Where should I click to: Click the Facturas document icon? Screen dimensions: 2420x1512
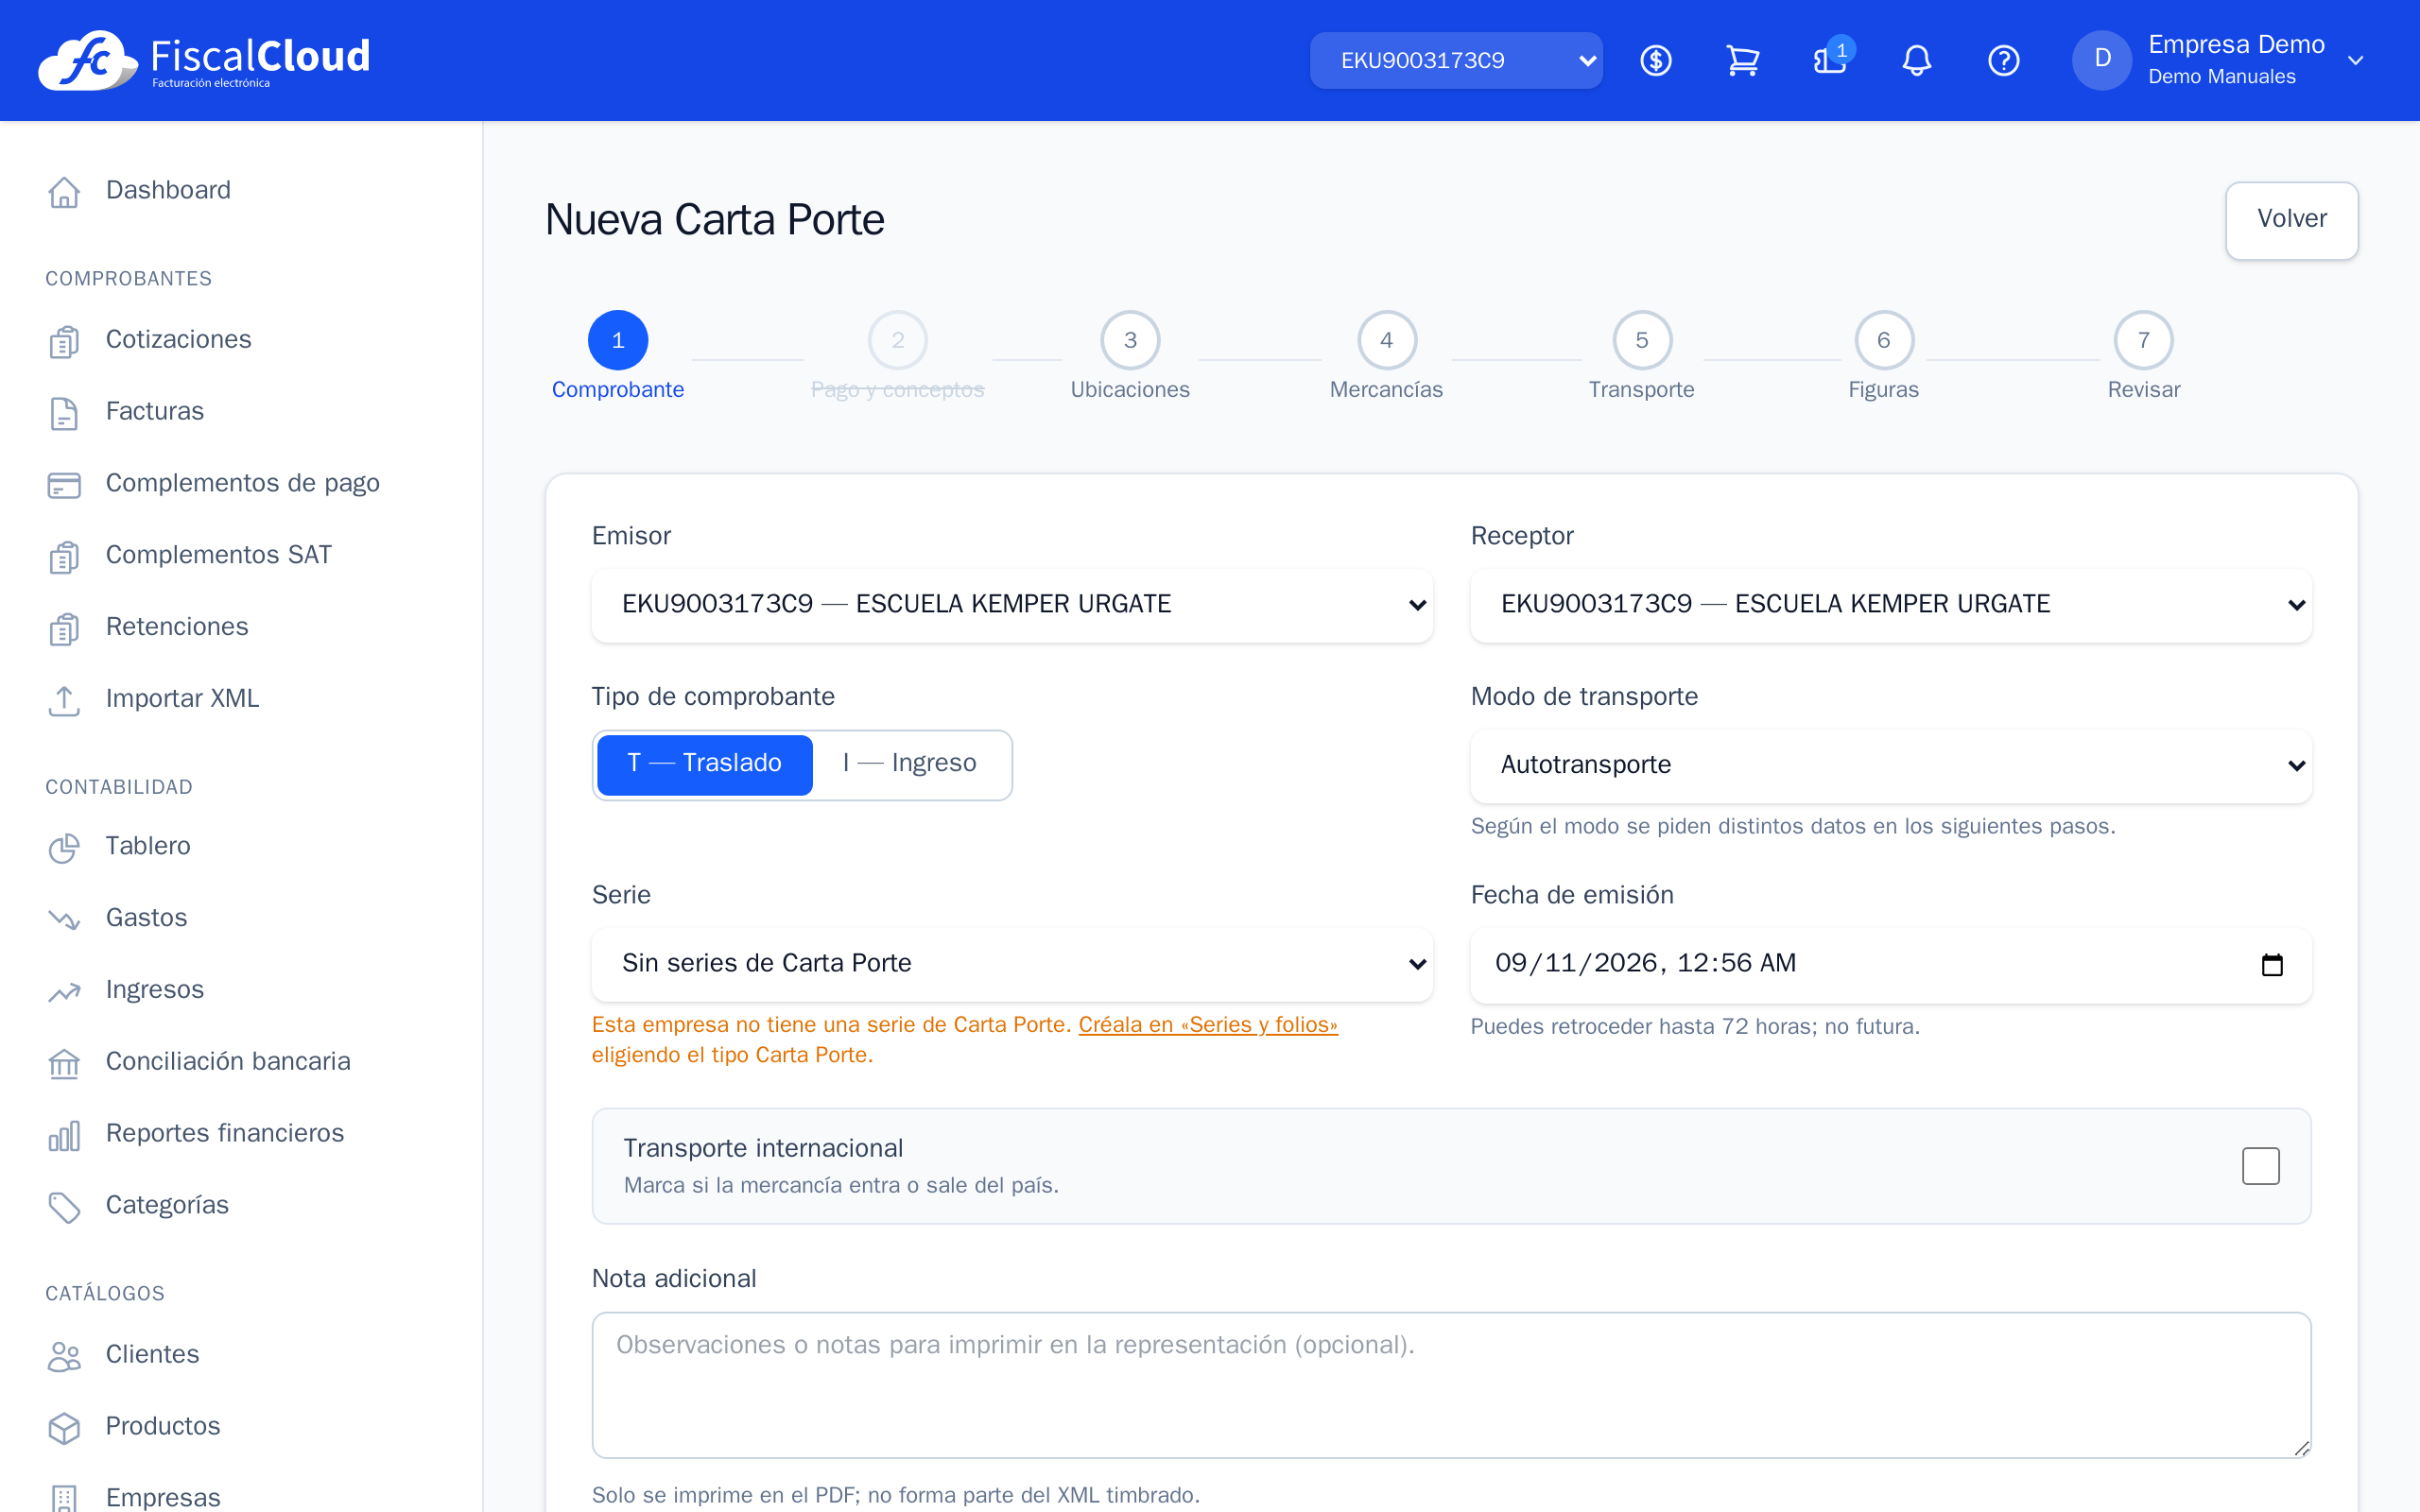pos(64,412)
